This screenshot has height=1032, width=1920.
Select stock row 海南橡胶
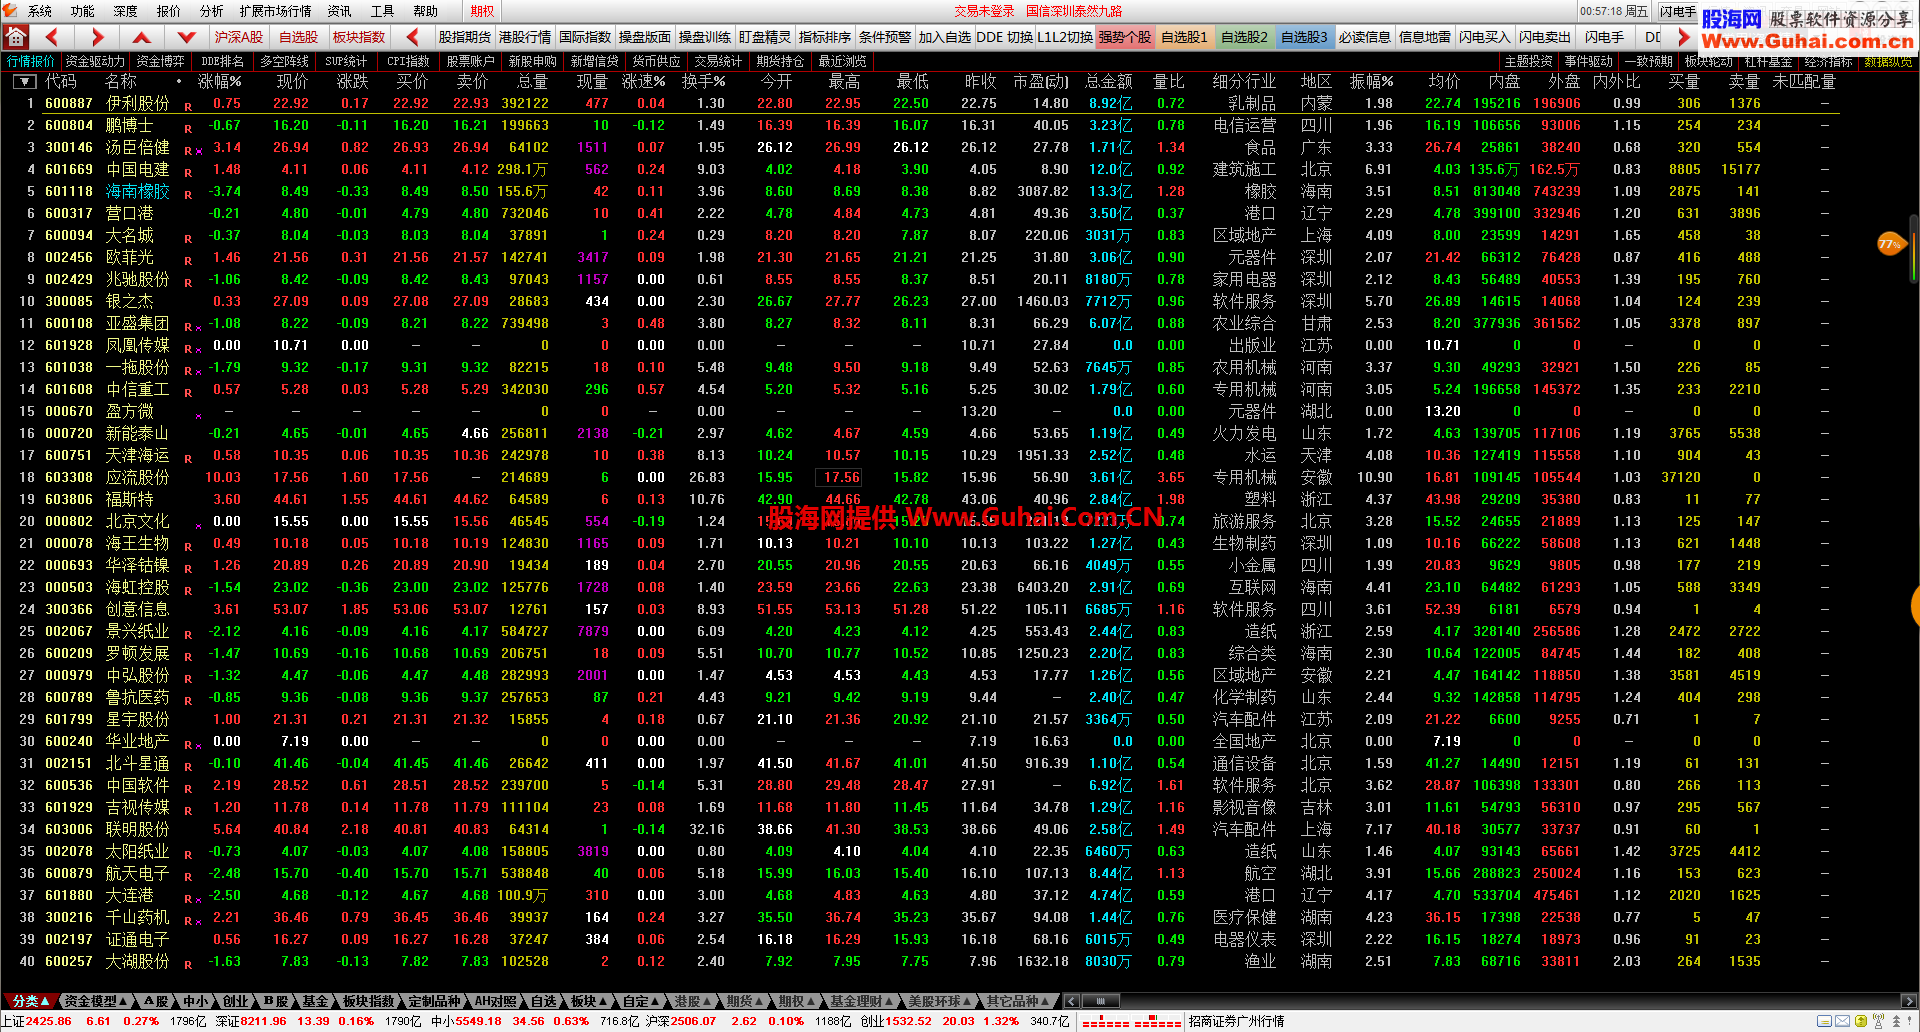[x=920, y=192]
